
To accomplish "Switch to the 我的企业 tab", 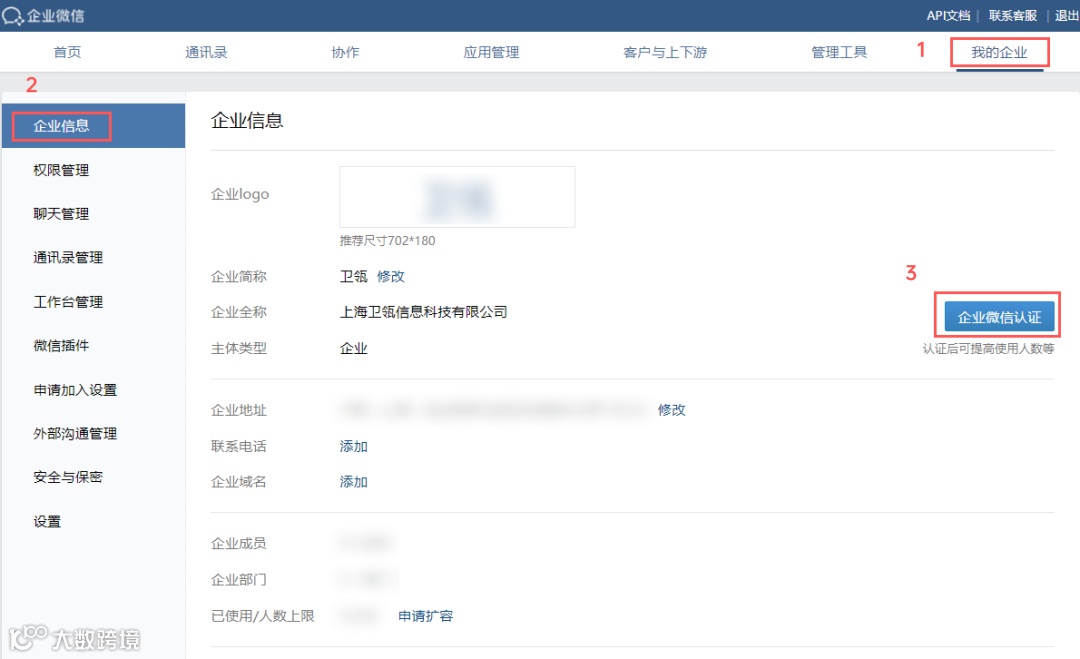I will click(x=999, y=52).
